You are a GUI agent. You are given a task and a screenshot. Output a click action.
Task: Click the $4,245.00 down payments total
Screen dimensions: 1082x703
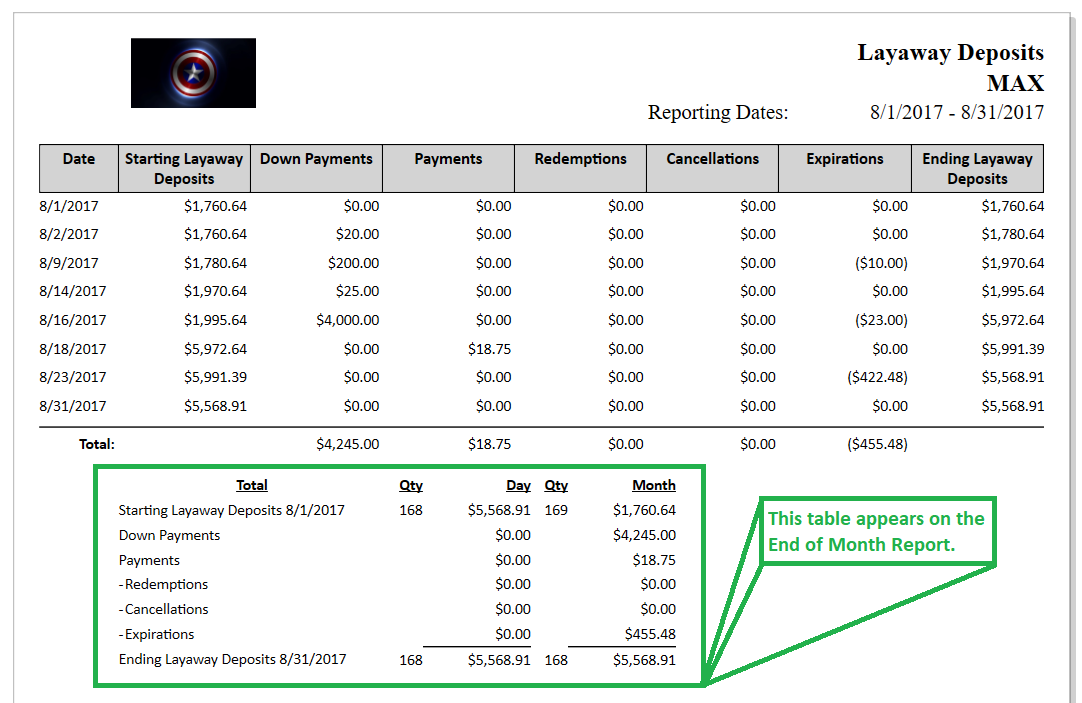[x=348, y=444]
